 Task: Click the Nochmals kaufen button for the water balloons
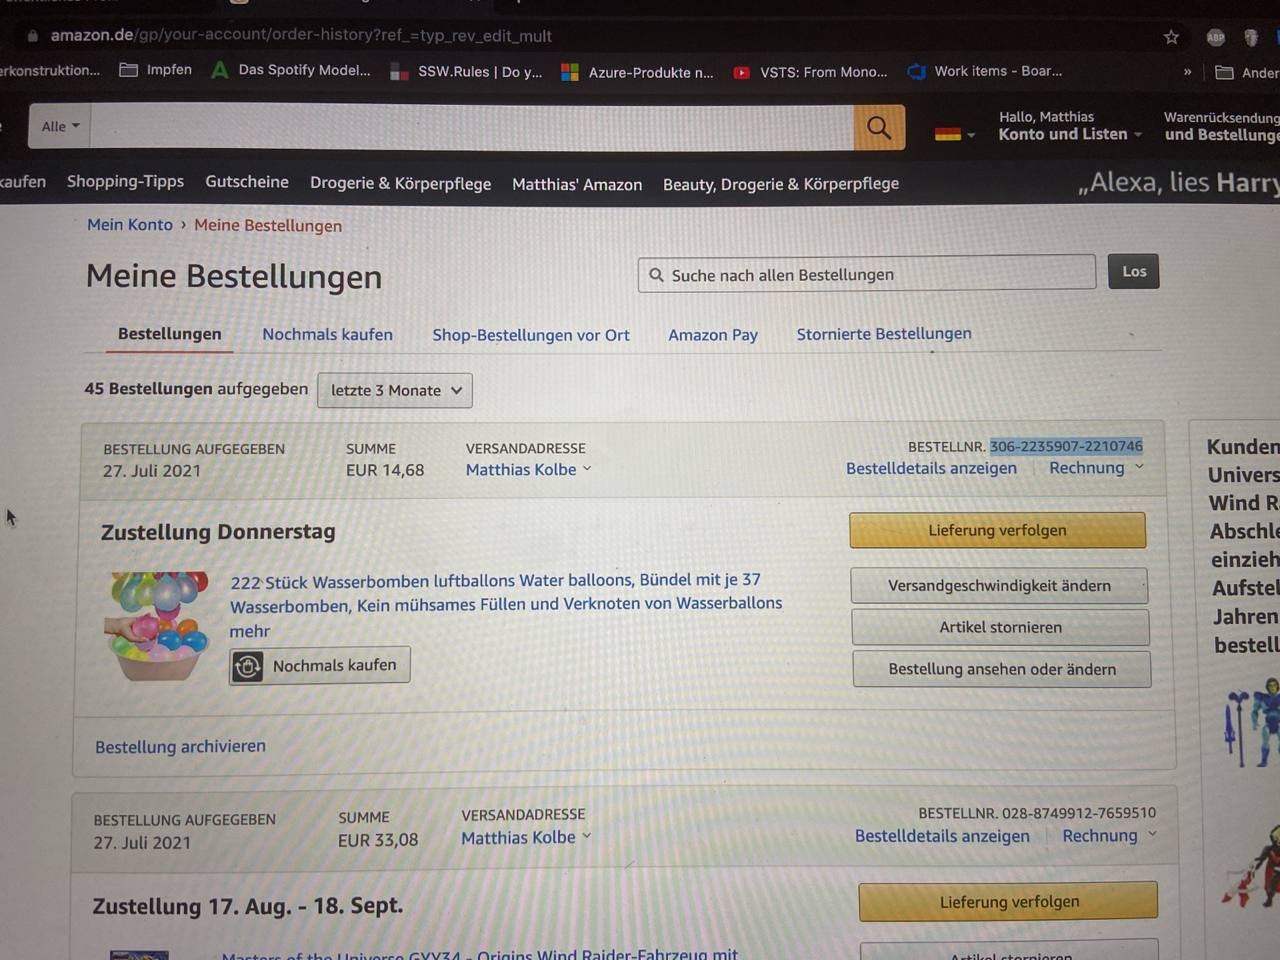[320, 666]
